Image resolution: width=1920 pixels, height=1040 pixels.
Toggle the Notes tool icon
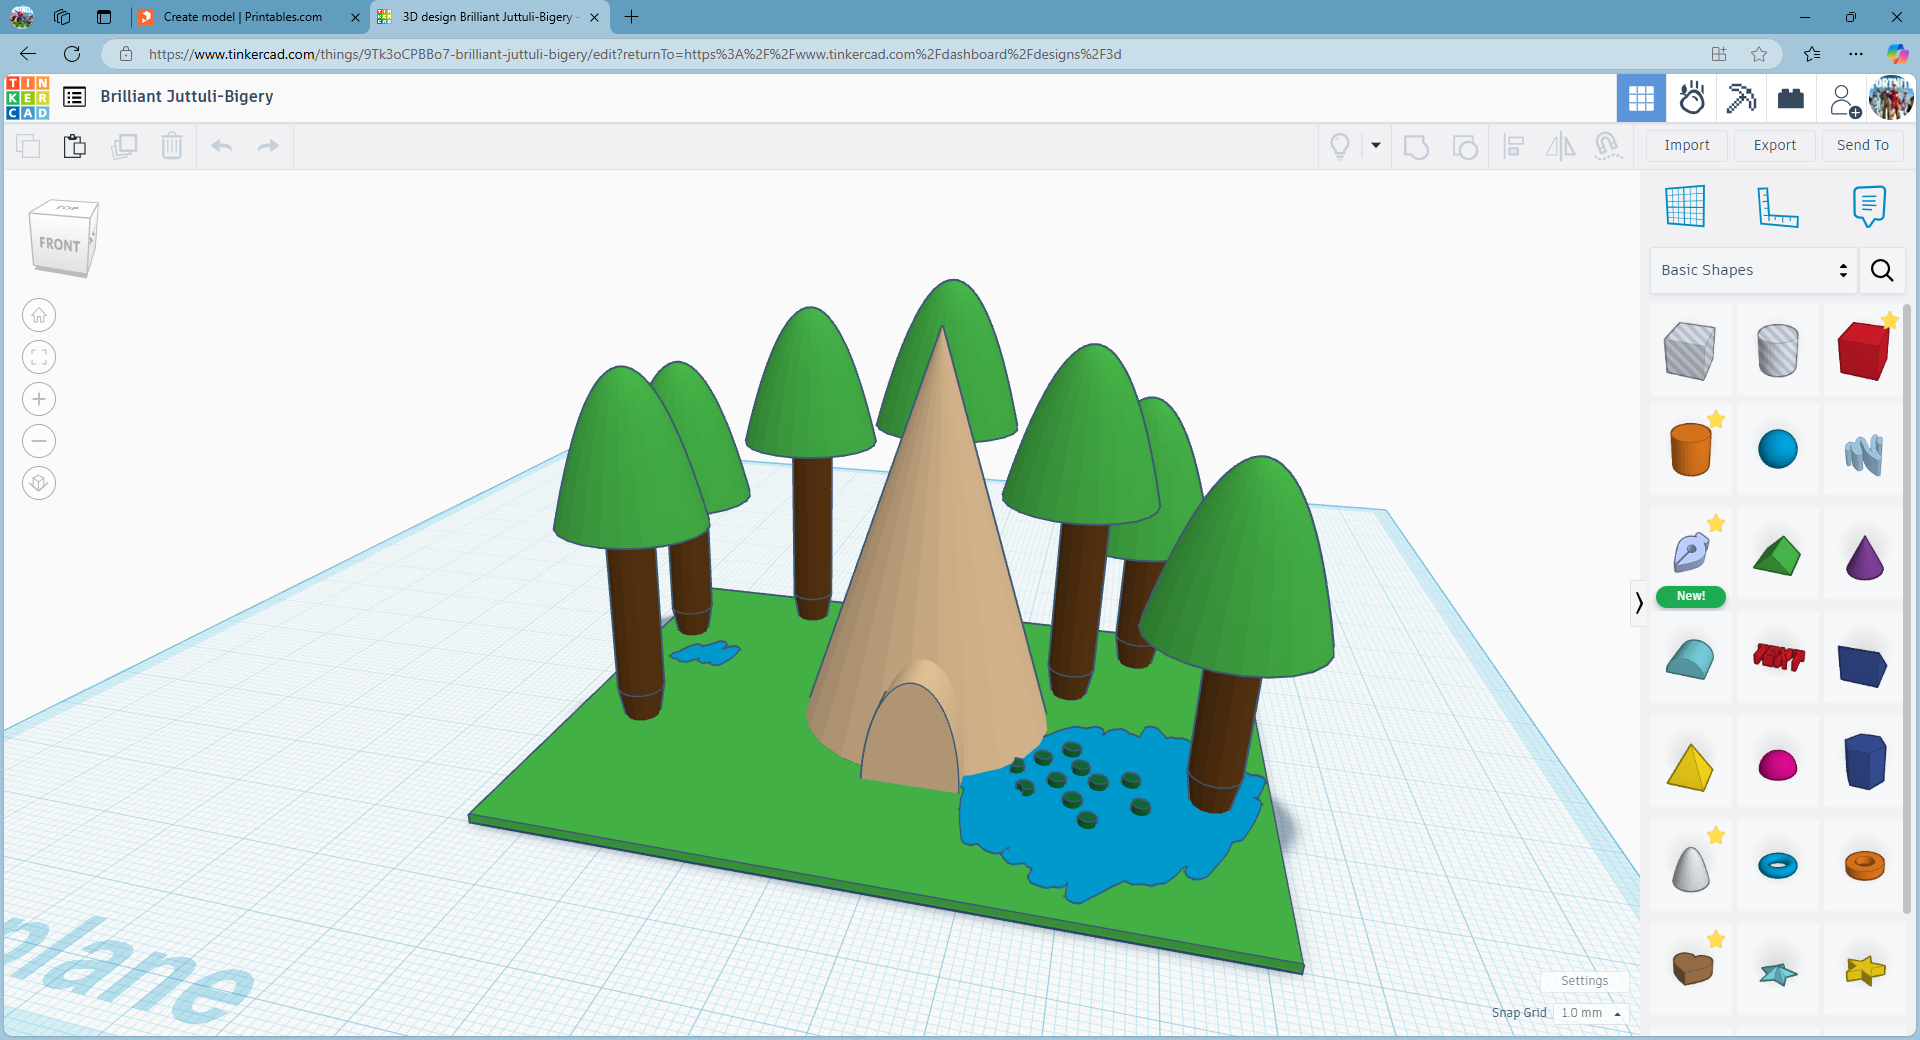(1869, 206)
